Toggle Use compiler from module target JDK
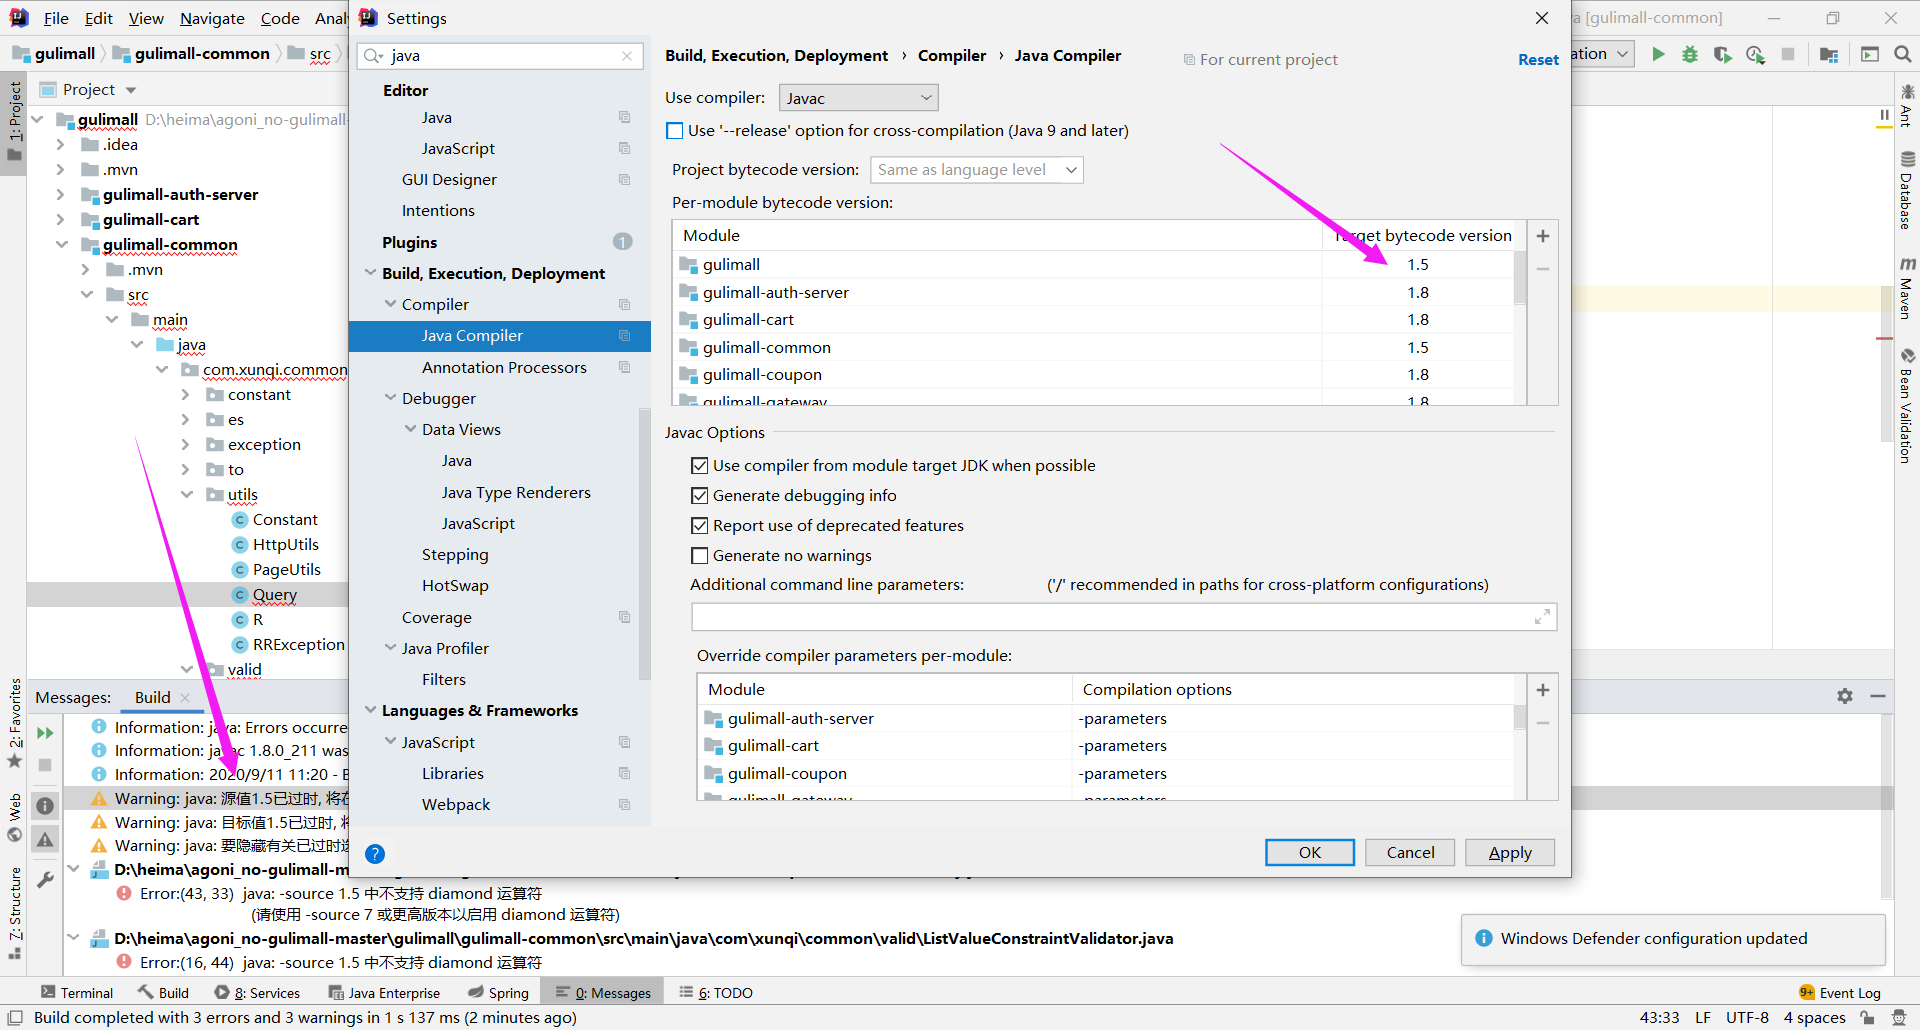The height and width of the screenshot is (1030, 1920). [x=700, y=466]
